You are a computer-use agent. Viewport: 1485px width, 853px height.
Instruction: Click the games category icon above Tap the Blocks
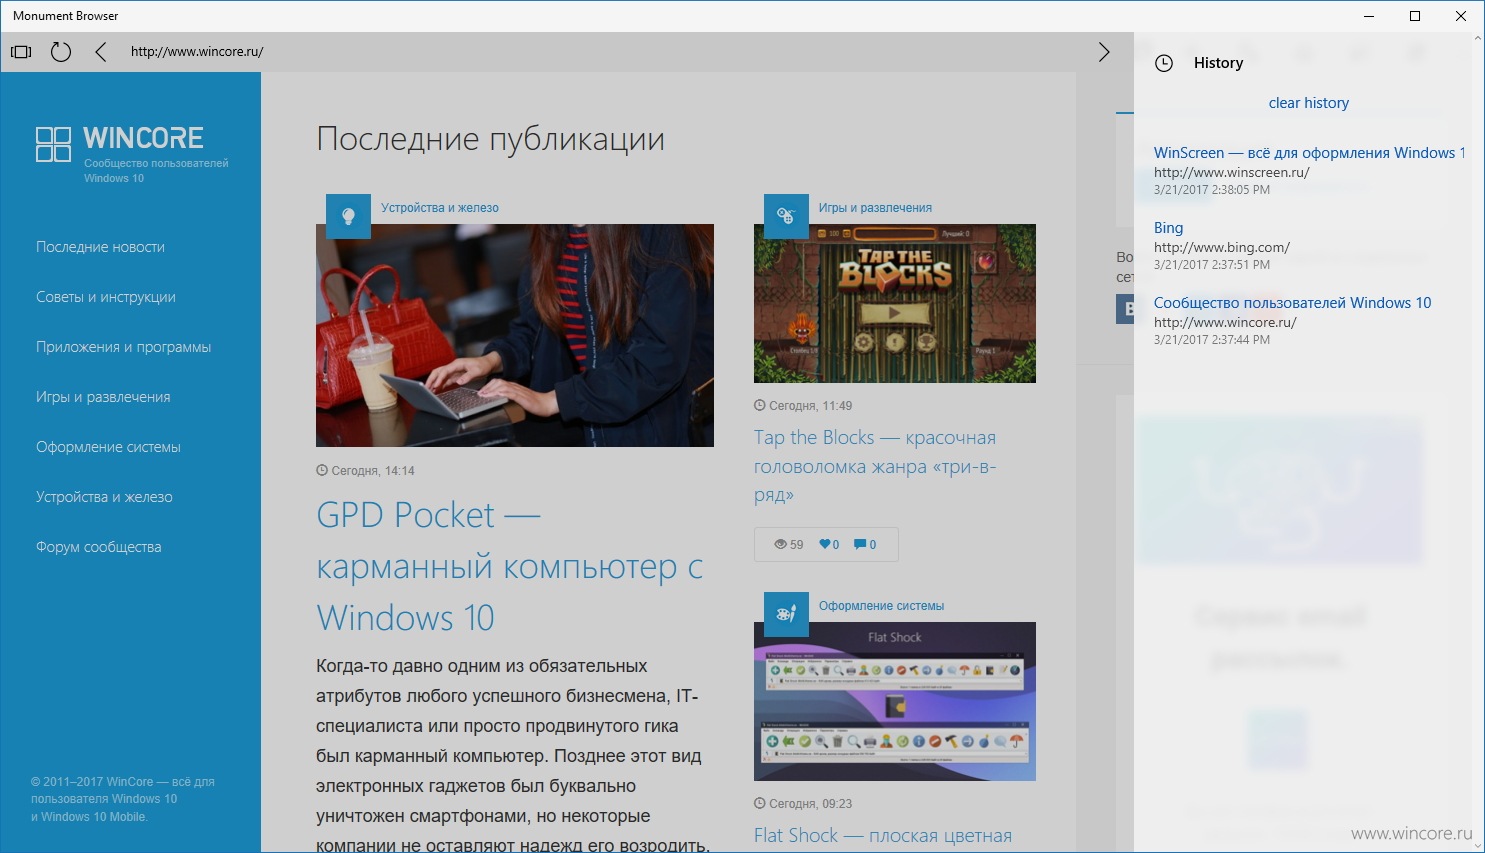tap(786, 216)
